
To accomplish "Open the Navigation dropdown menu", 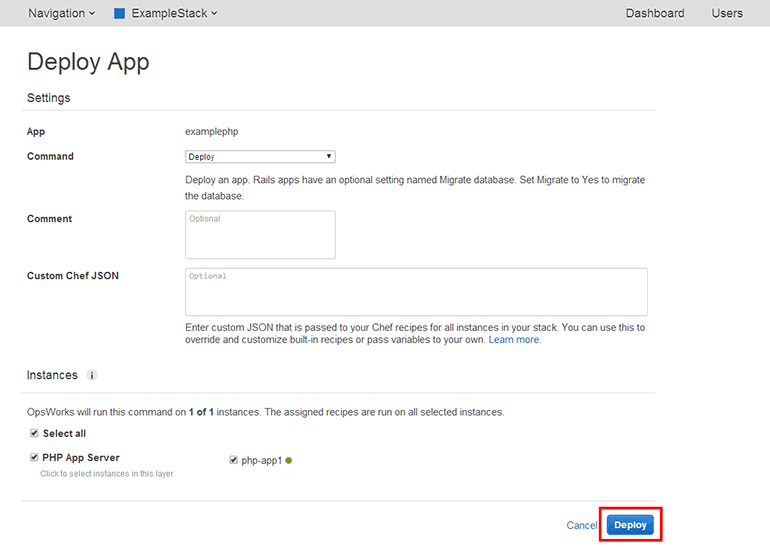I will coord(61,13).
